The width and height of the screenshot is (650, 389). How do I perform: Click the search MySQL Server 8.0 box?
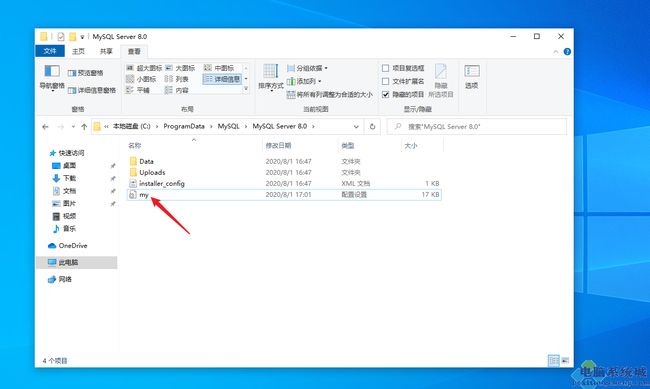477,126
